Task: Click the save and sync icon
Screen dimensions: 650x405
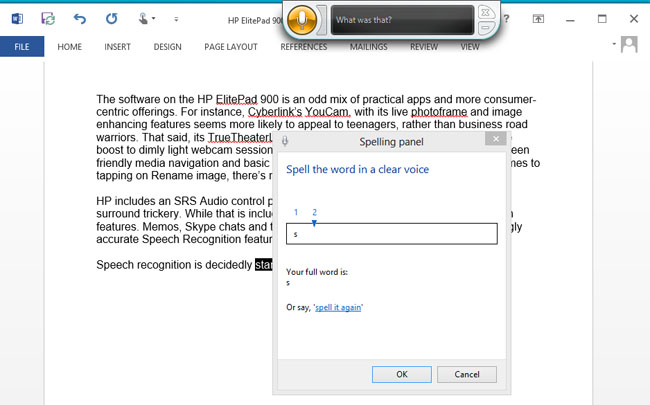Action: pyautogui.click(x=48, y=19)
